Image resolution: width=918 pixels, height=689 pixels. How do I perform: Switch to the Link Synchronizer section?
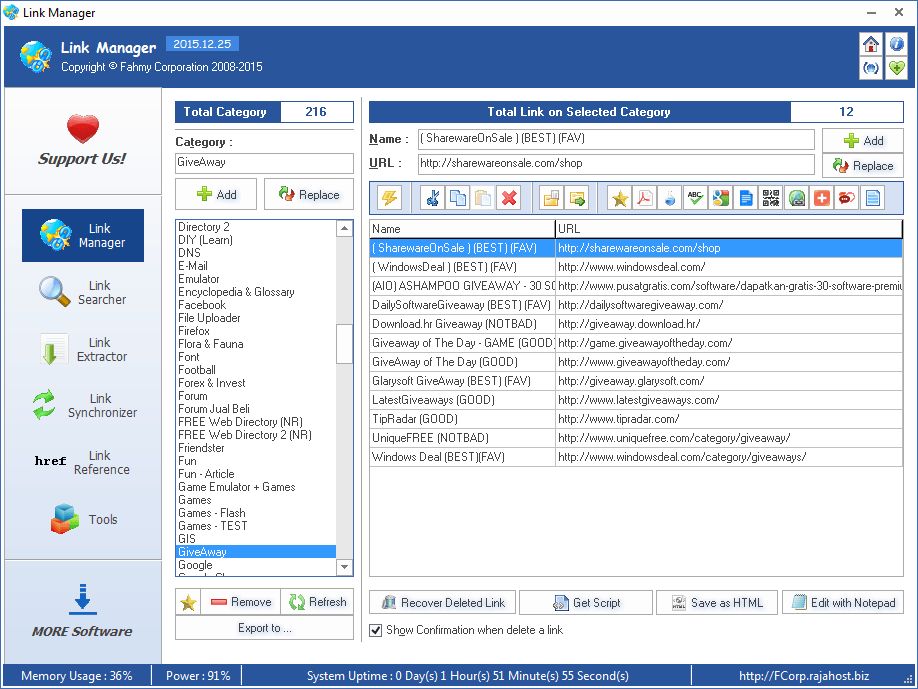click(x=83, y=404)
